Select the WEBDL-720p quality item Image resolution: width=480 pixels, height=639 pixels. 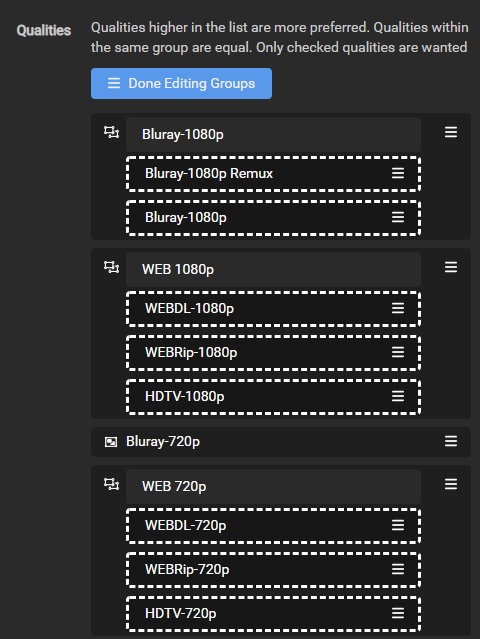pyautogui.click(x=273, y=526)
